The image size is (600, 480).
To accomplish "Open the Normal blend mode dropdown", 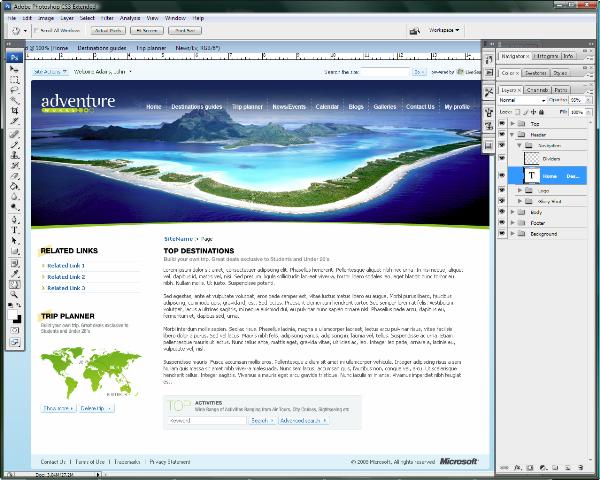I will 522,100.
